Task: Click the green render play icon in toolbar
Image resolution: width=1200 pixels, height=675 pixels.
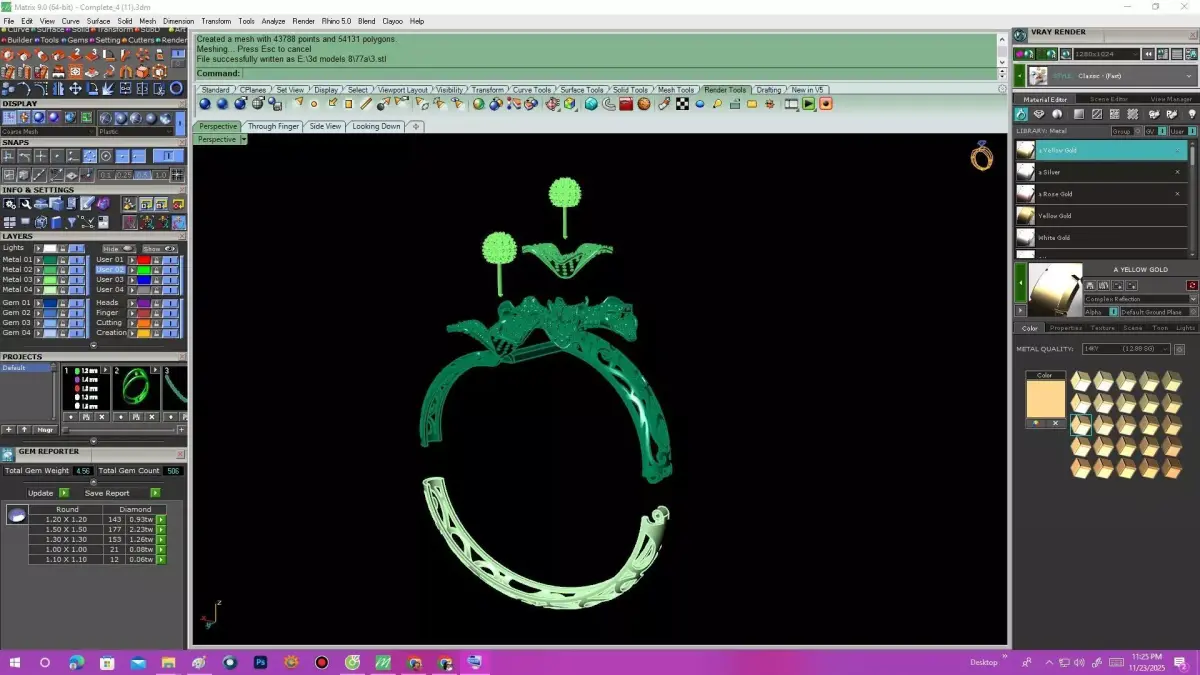Action: pyautogui.click(x=809, y=103)
